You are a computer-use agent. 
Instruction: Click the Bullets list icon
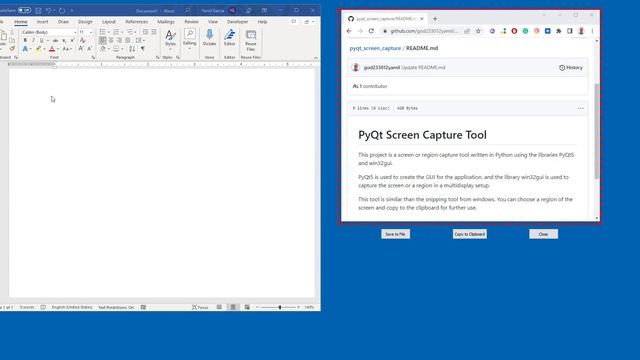pos(102,32)
